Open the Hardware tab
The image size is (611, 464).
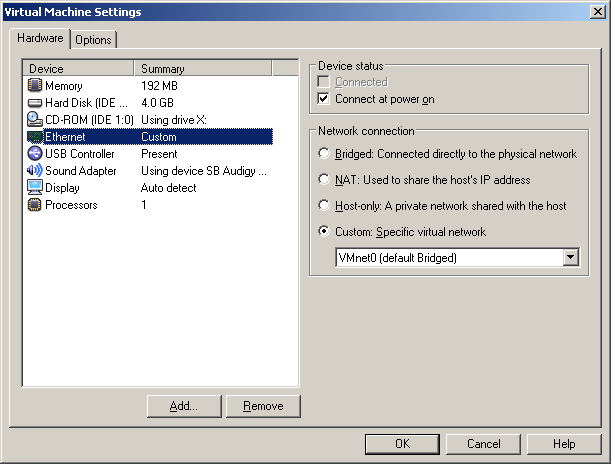coord(41,38)
